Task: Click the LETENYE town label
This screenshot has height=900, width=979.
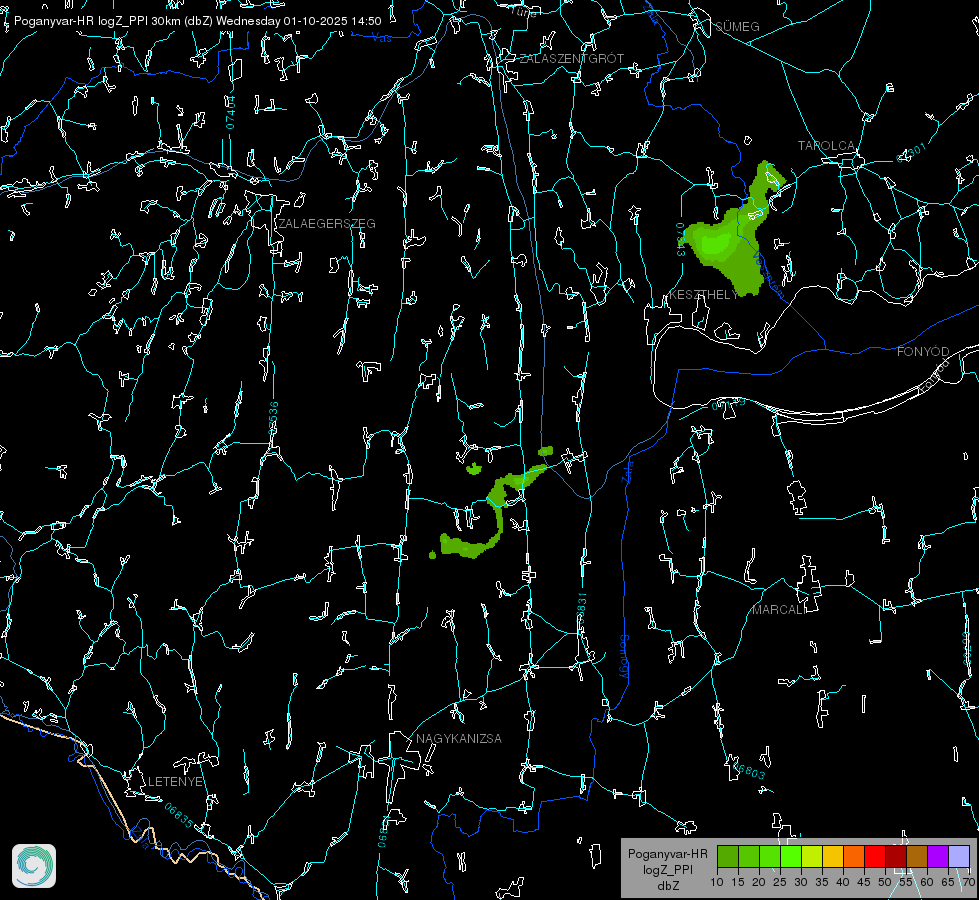Action: pyautogui.click(x=175, y=781)
